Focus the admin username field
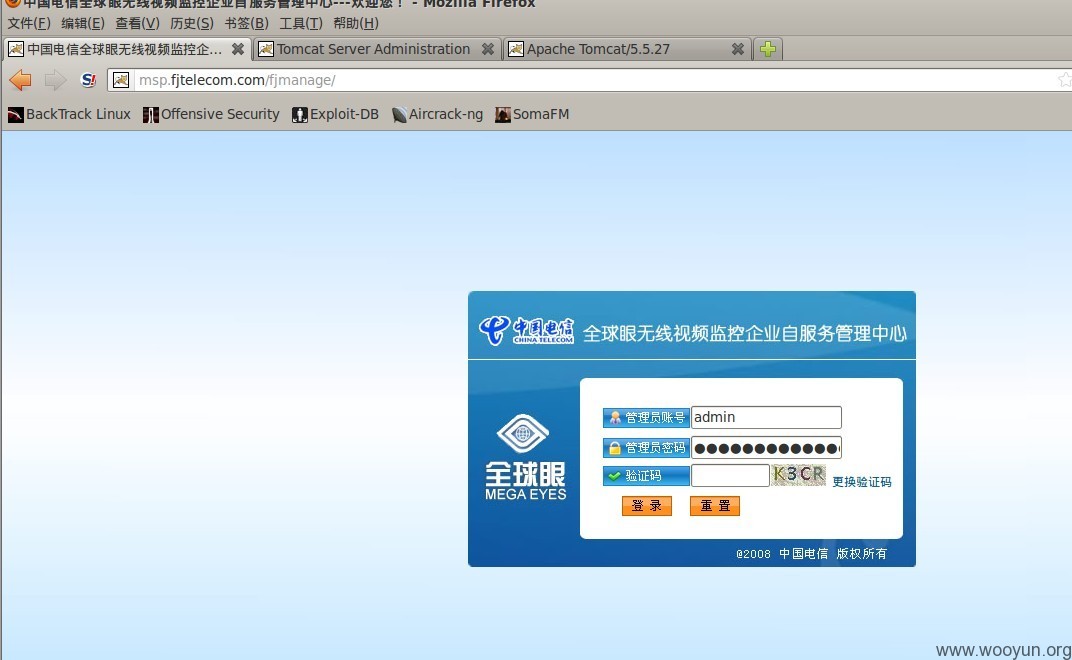The image size is (1072, 660). click(766, 417)
